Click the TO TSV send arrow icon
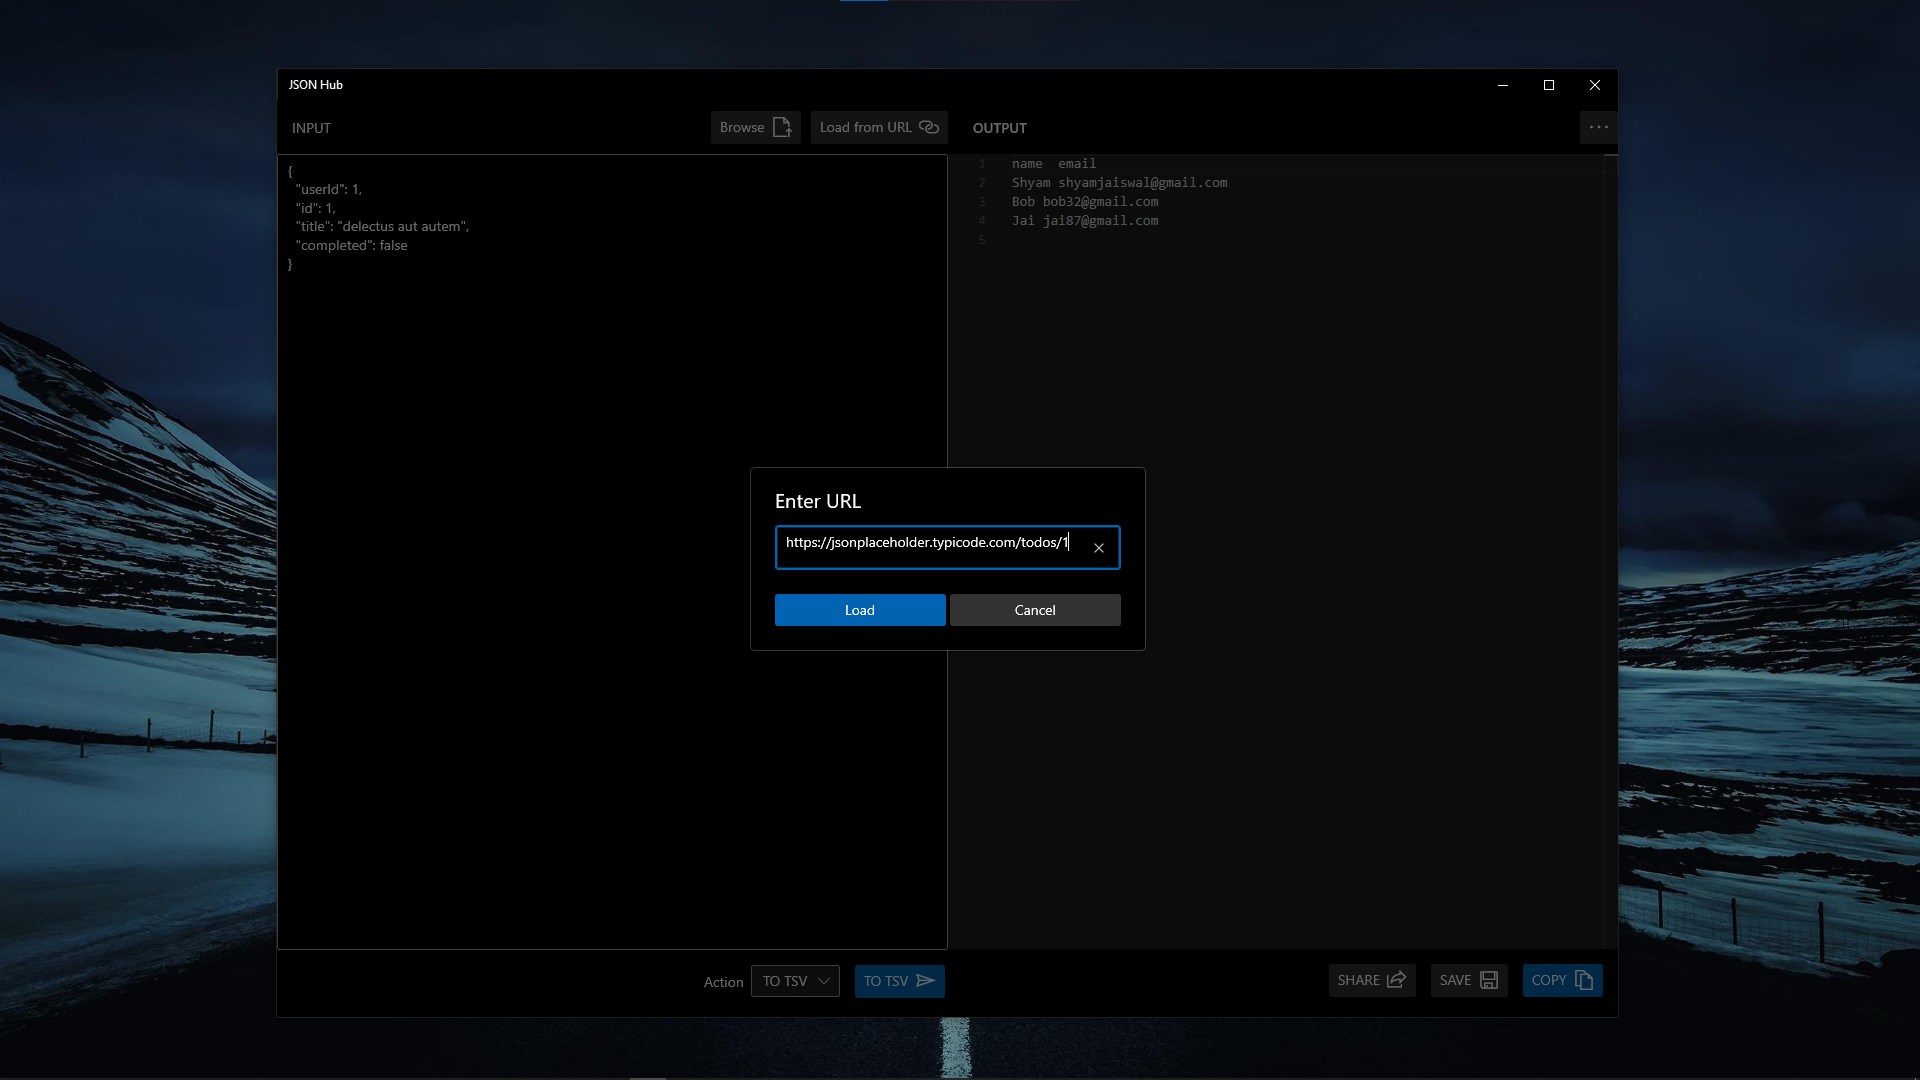 926,980
